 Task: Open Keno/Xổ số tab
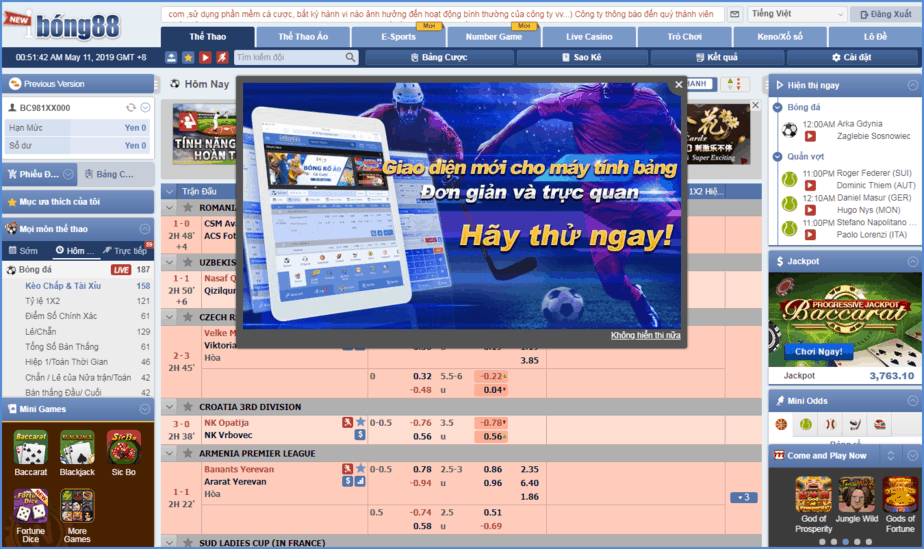pyautogui.click(x=780, y=37)
